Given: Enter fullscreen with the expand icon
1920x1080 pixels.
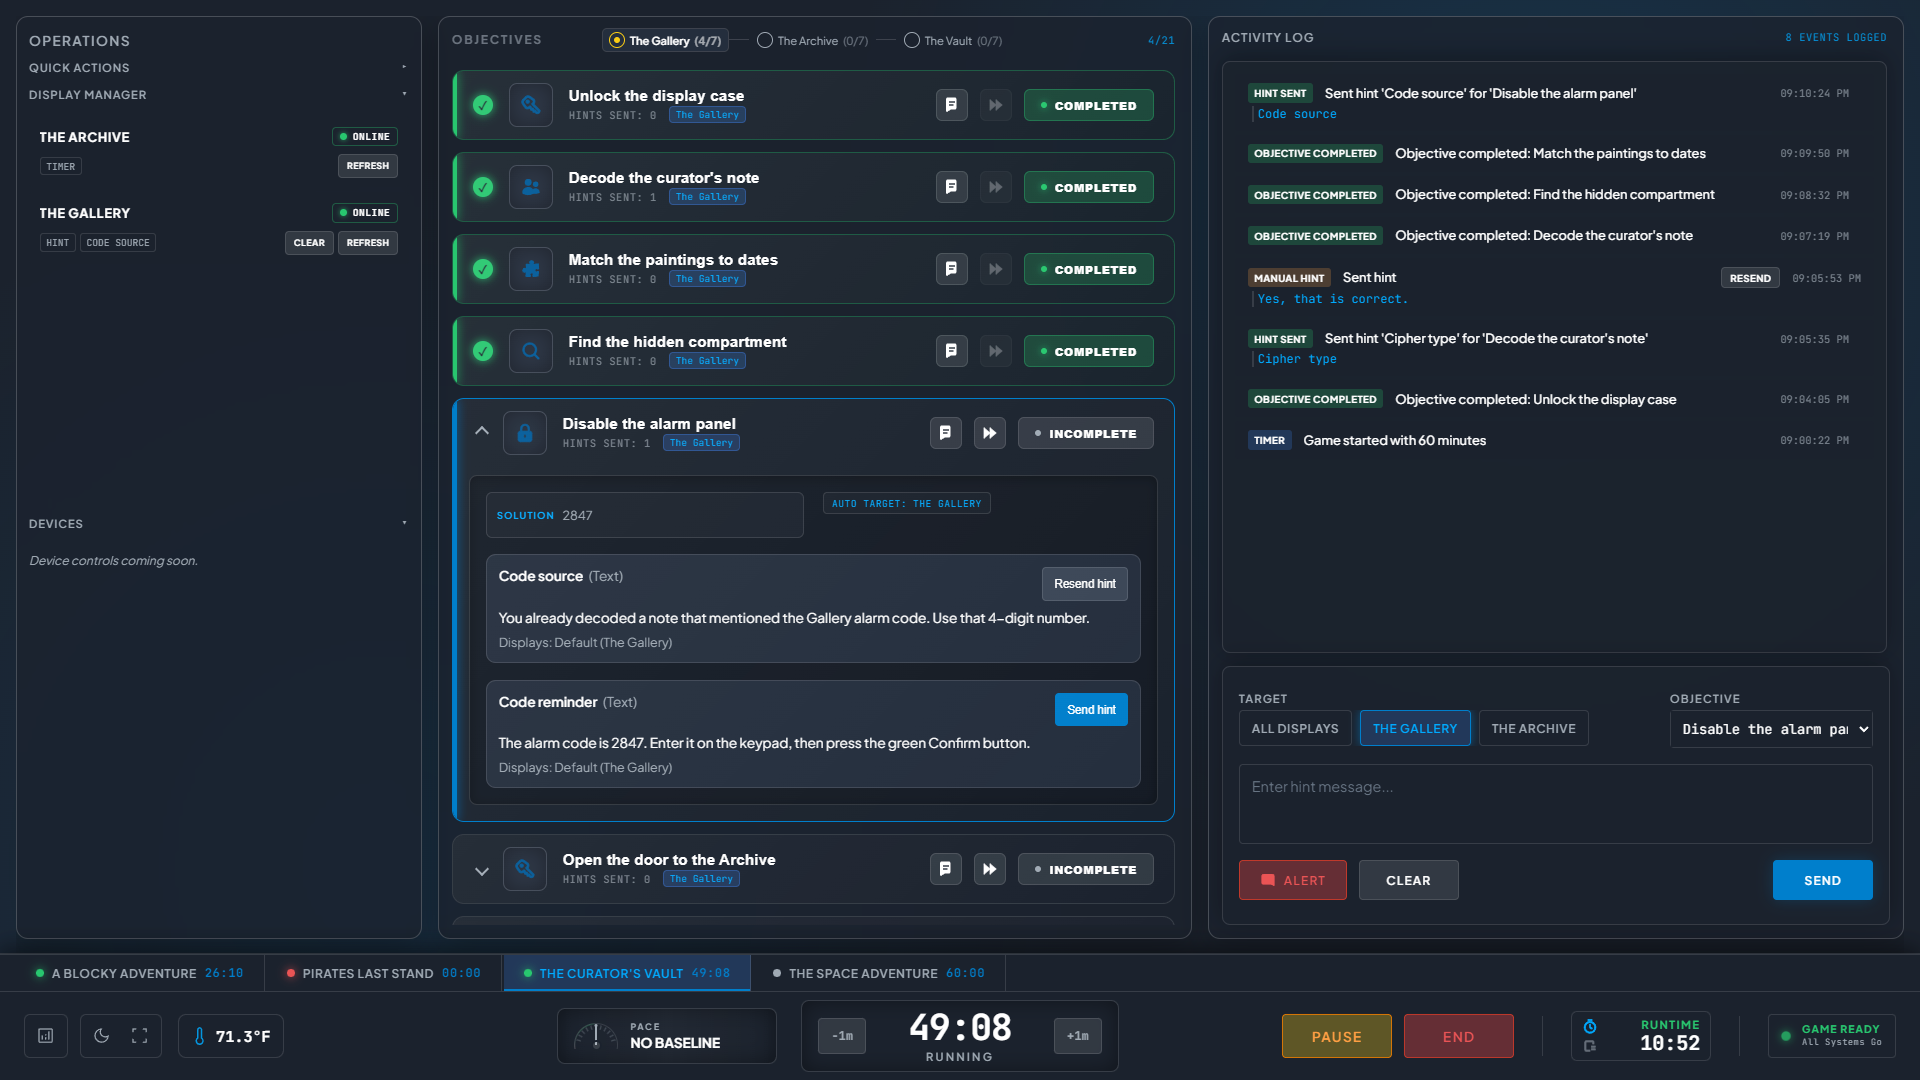Looking at the screenshot, I should (140, 1036).
